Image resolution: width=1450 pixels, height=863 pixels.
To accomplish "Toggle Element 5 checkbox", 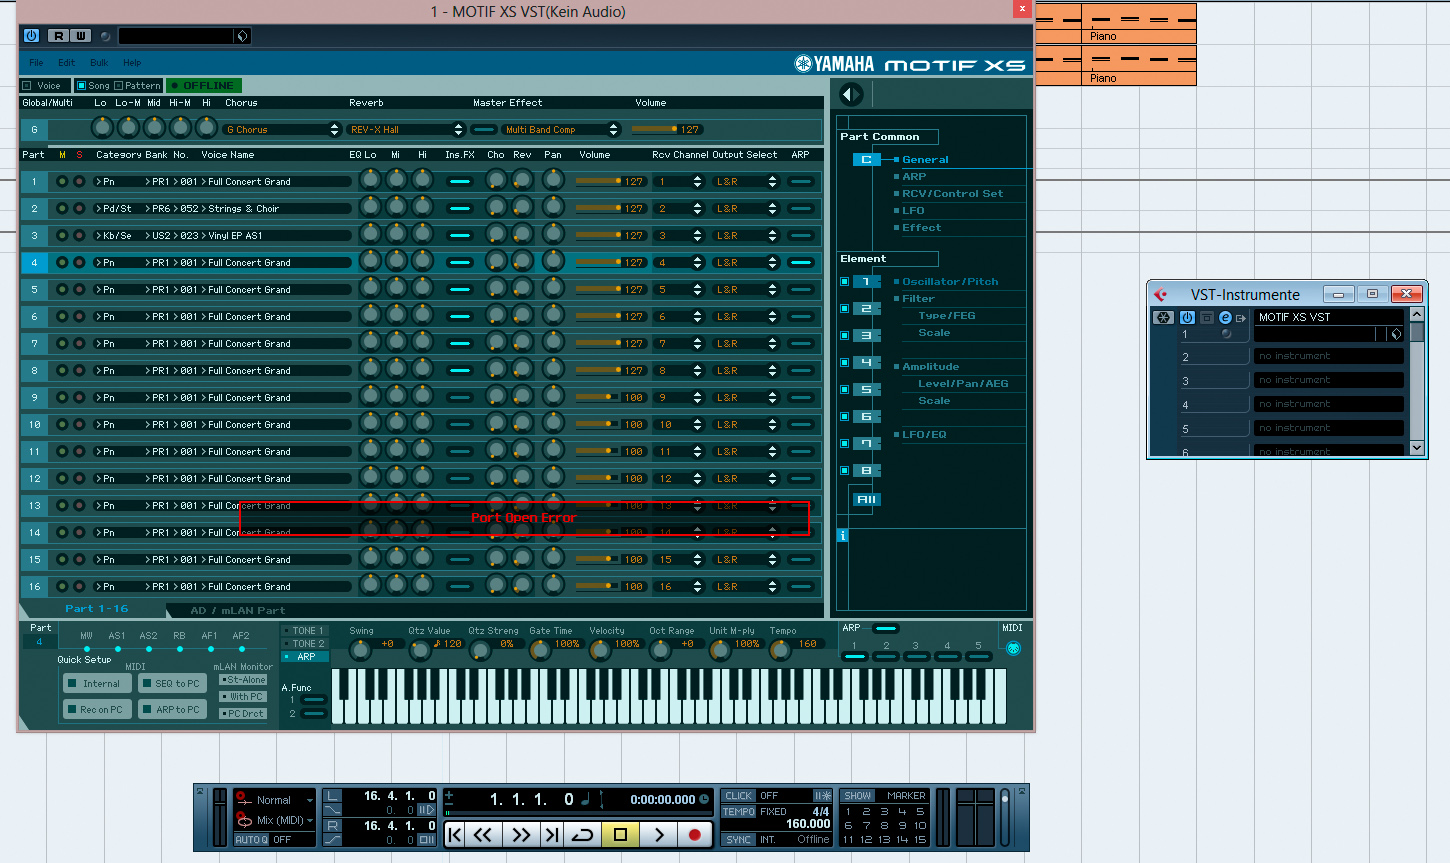I will tap(844, 390).
